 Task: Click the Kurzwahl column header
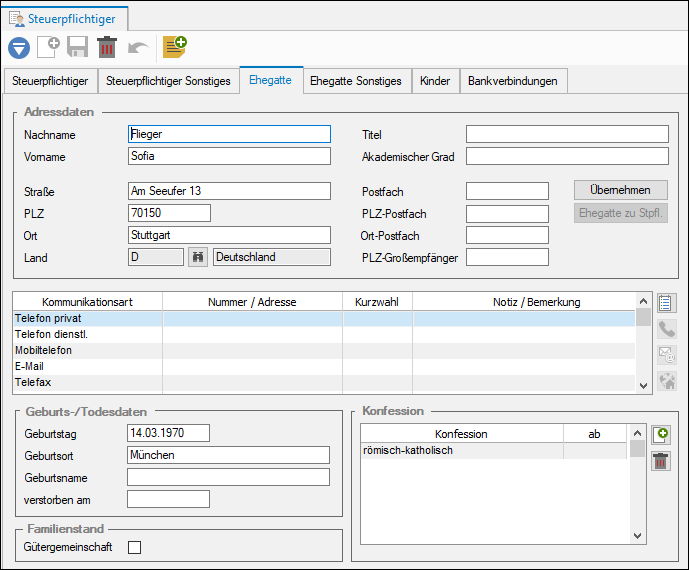[377, 302]
